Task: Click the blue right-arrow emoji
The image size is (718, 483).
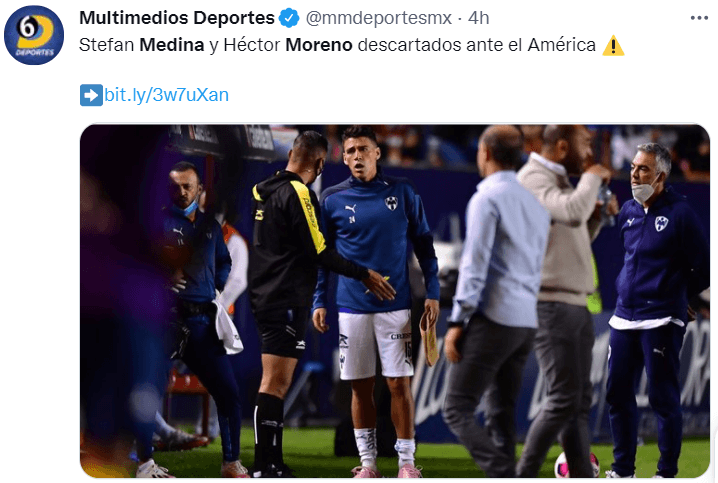Action: click(x=90, y=95)
